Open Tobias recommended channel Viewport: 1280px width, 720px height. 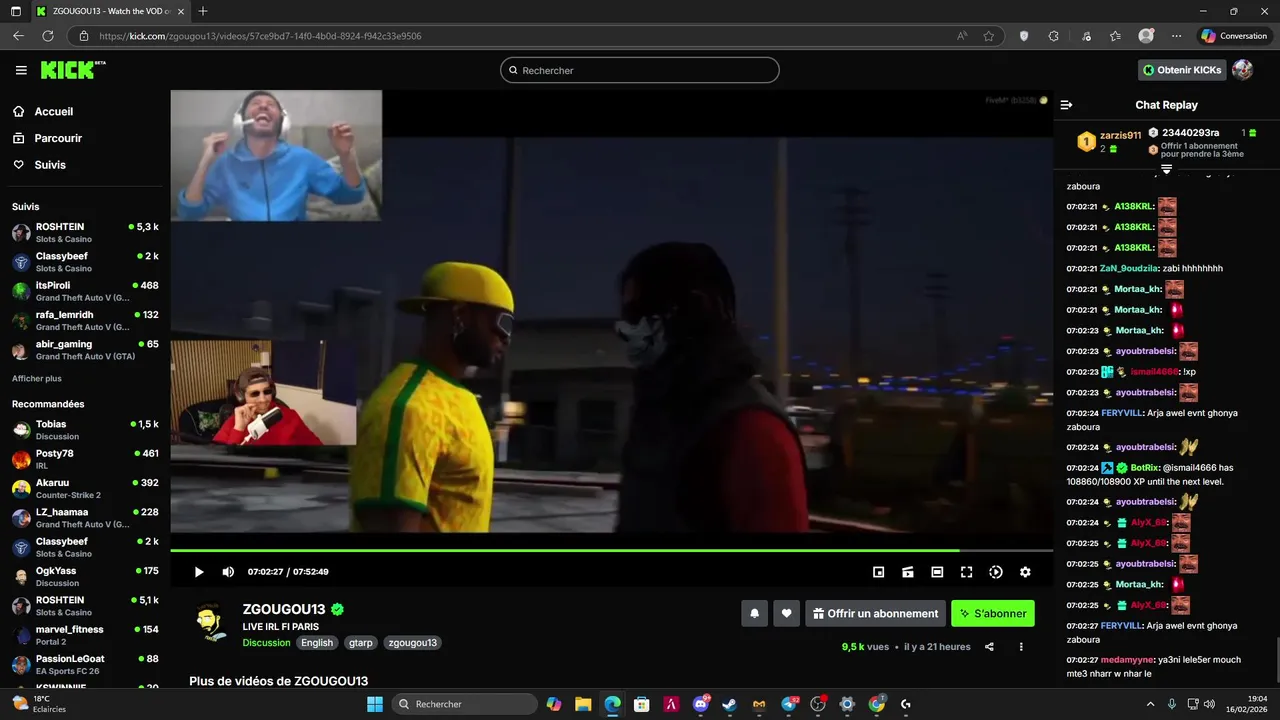[x=85, y=430]
